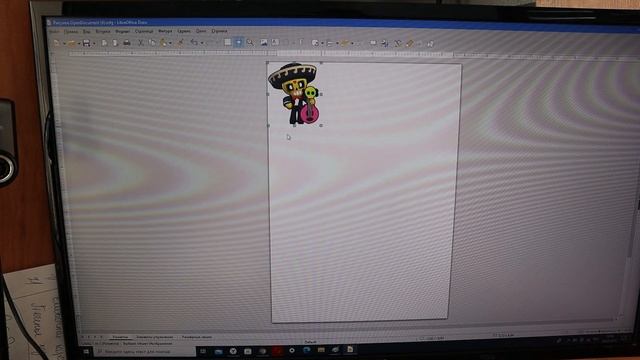Expand the recent documents arrow beside Open

point(78,43)
